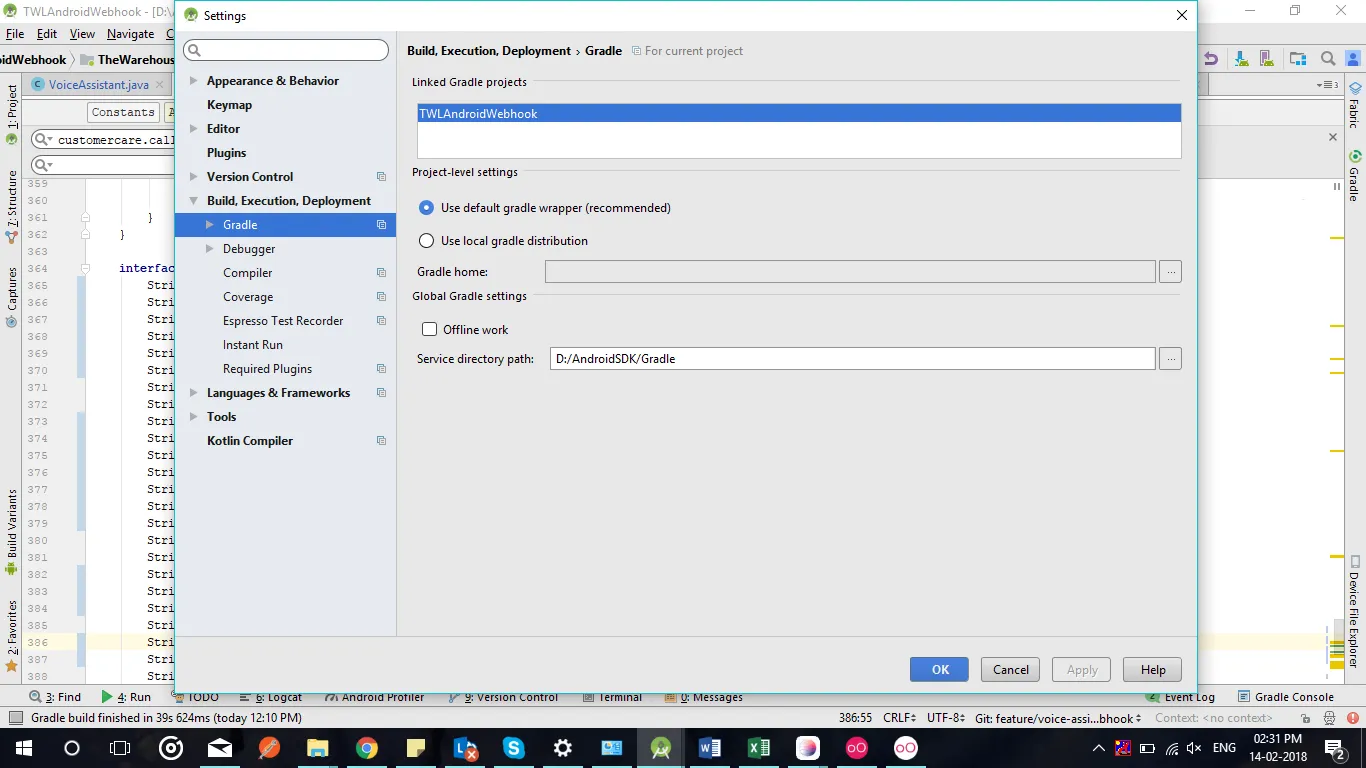Open the Build Variants tool window
The width and height of the screenshot is (1366, 768).
pos(12,531)
